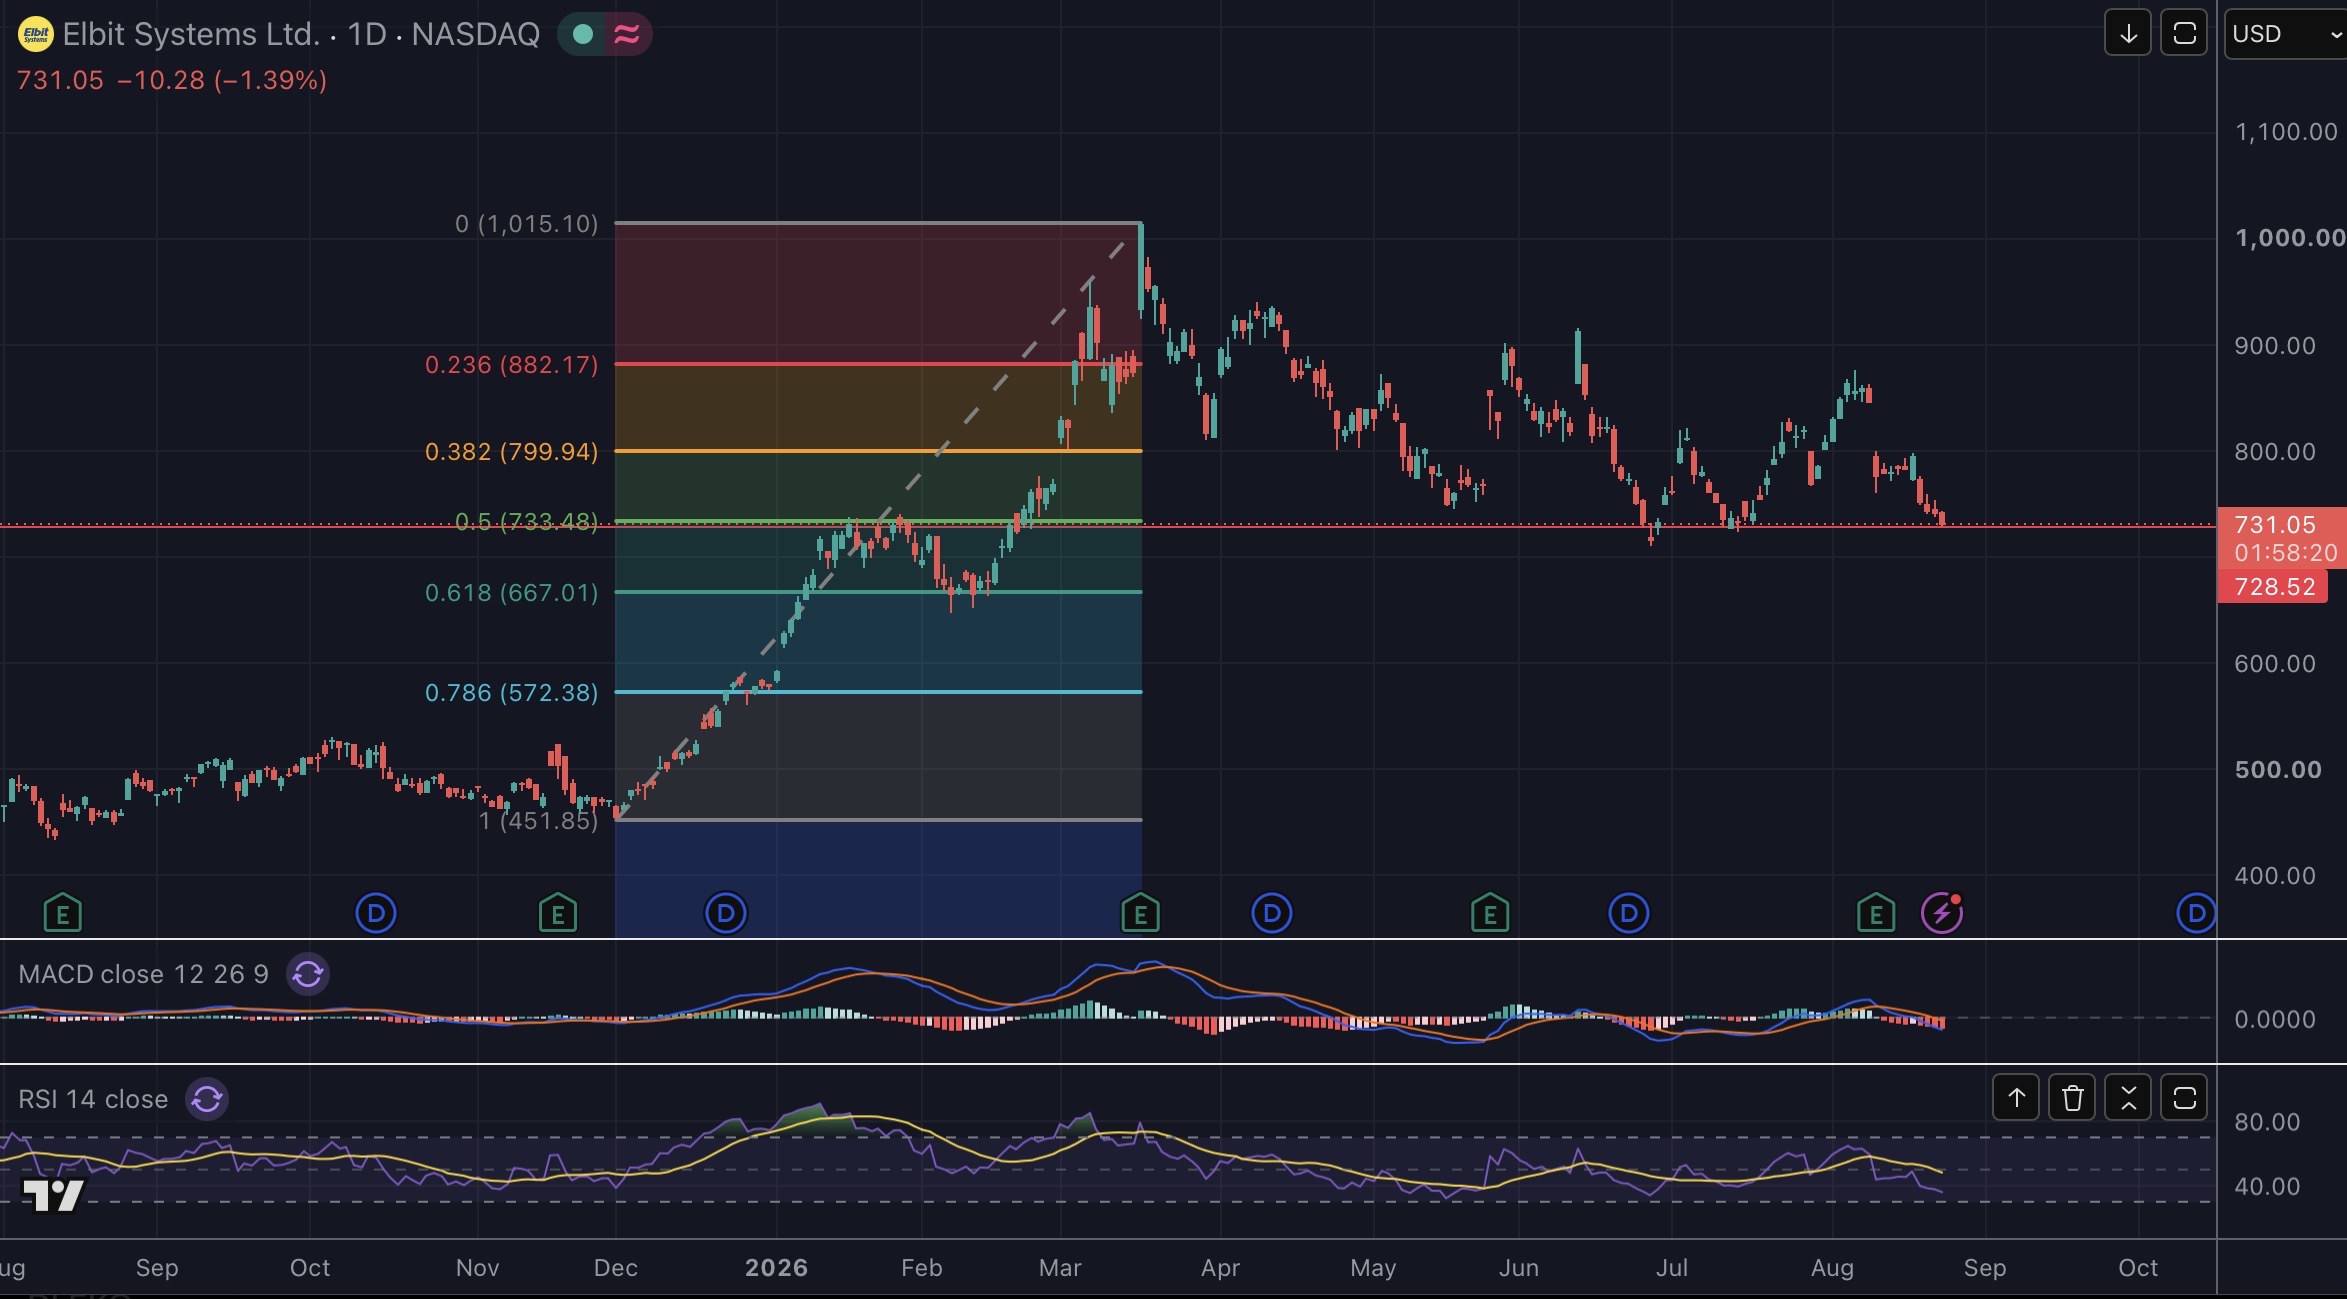The width and height of the screenshot is (2347, 1299).
Task: Click the price change −10.28 (−1.39%) text
Action: (x=222, y=80)
